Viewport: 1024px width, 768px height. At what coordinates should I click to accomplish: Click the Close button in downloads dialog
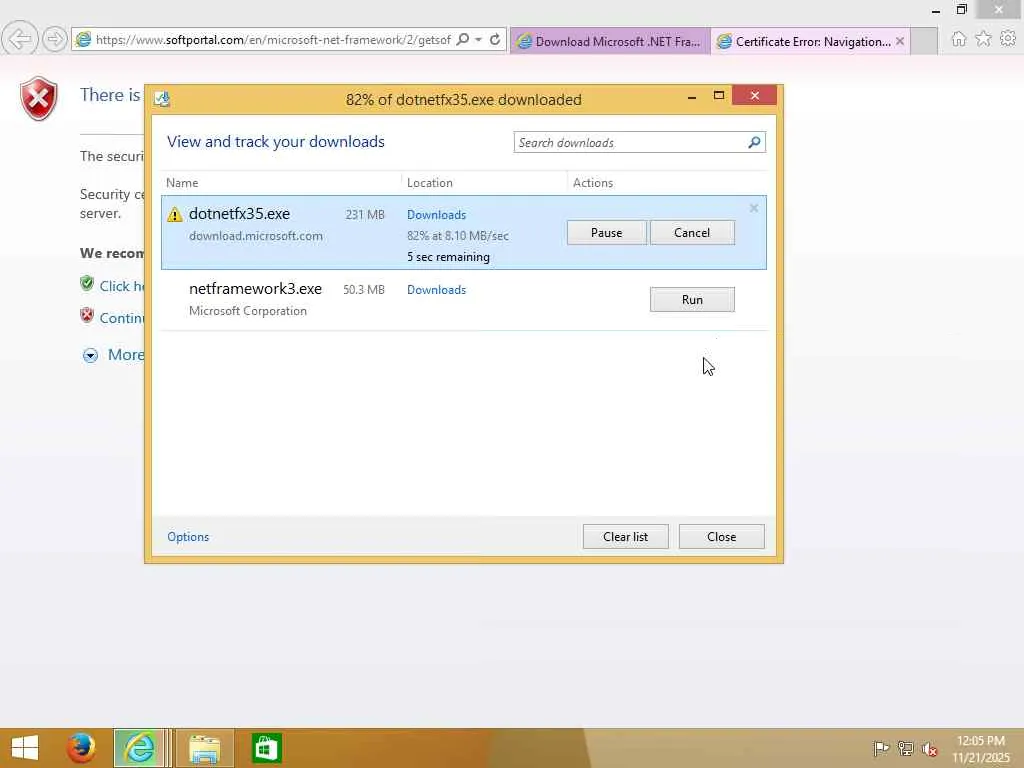pos(722,537)
